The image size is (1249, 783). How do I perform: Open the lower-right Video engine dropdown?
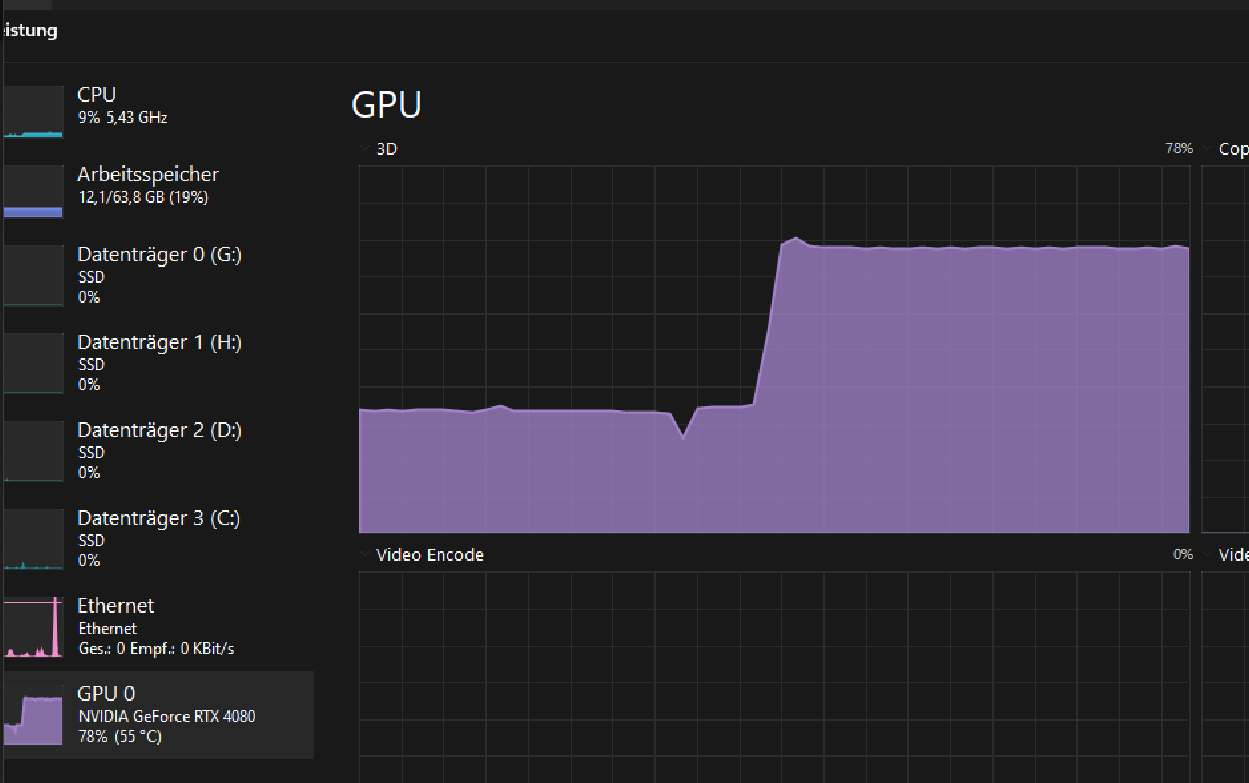[1208, 555]
